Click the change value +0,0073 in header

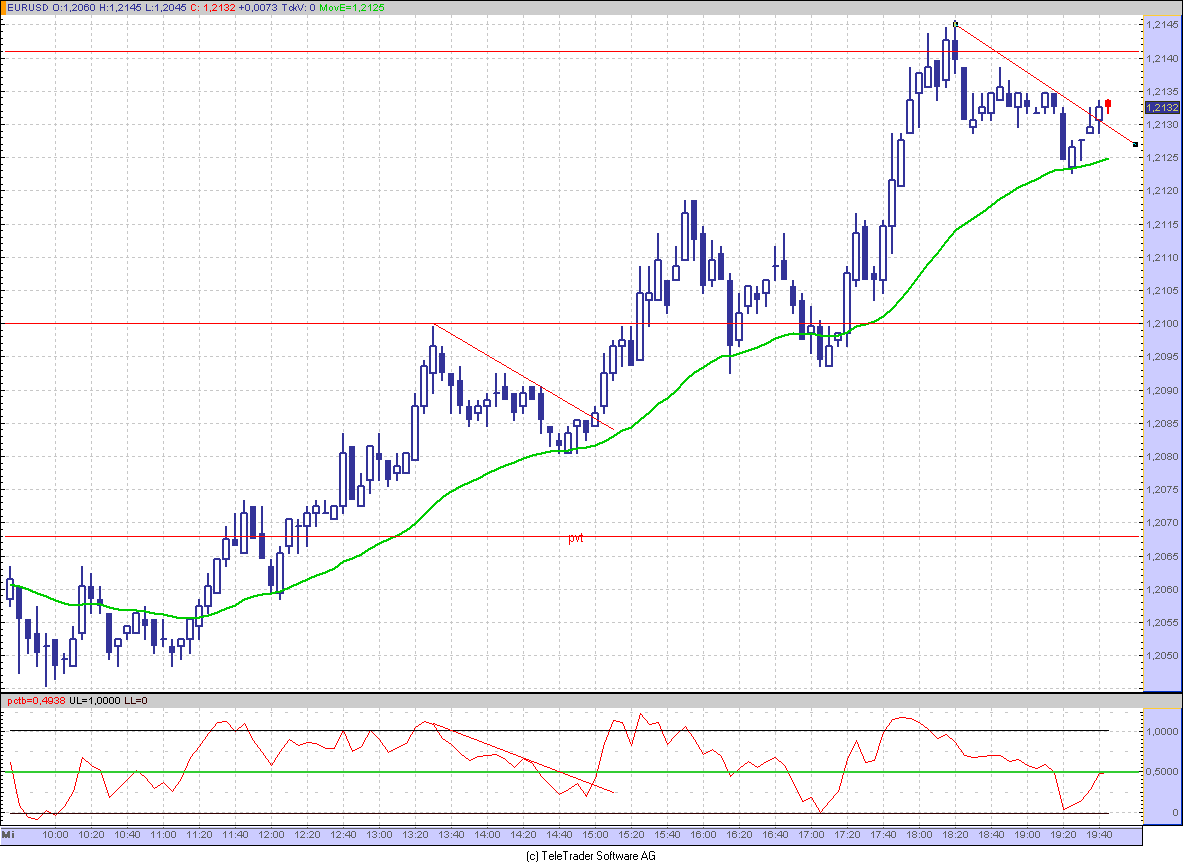click(x=258, y=8)
